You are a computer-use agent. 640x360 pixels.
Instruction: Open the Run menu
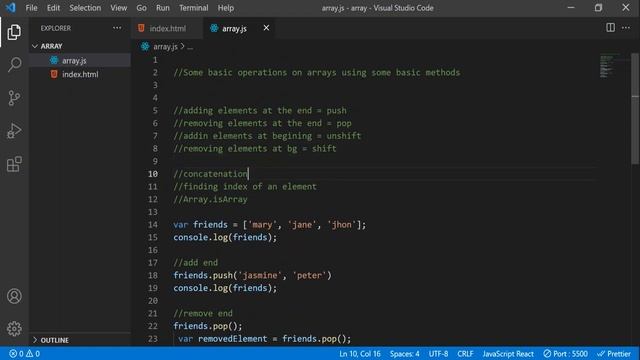tap(162, 8)
